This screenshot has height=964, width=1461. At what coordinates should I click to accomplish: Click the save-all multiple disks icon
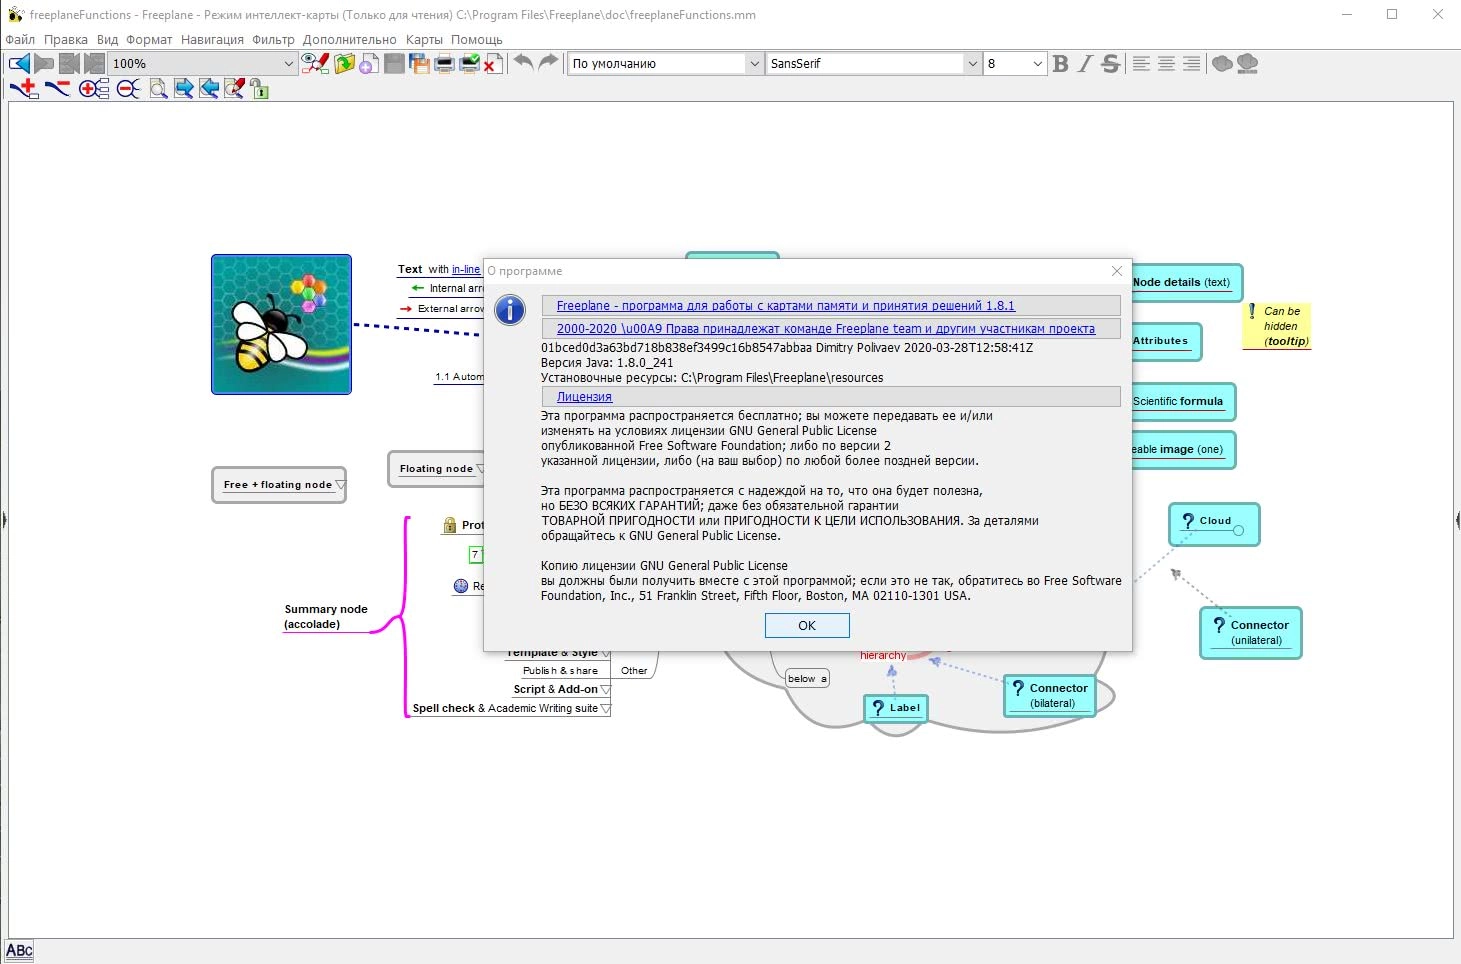pyautogui.click(x=419, y=63)
